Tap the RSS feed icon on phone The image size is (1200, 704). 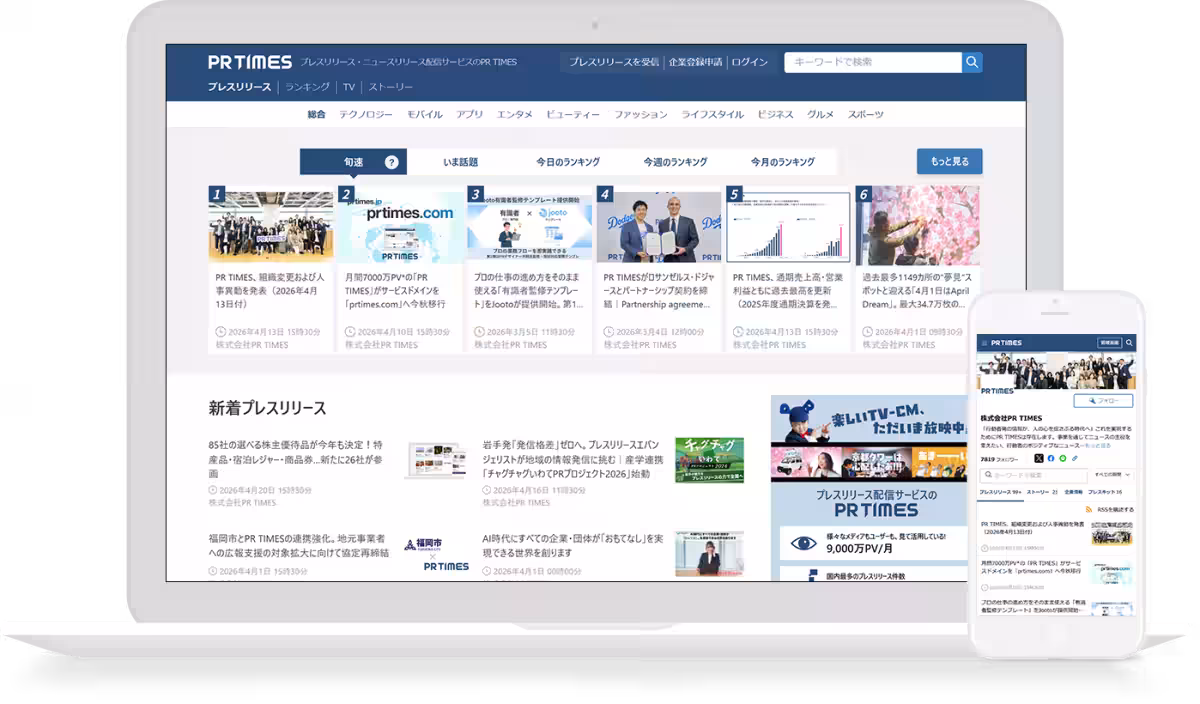(x=1089, y=509)
